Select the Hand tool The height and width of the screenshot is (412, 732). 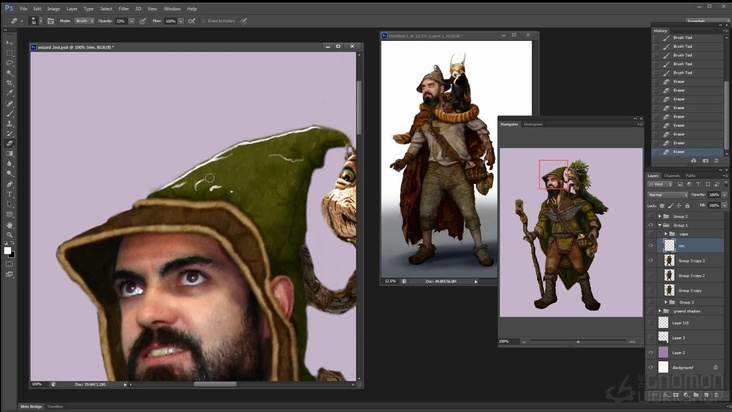pyautogui.click(x=9, y=225)
